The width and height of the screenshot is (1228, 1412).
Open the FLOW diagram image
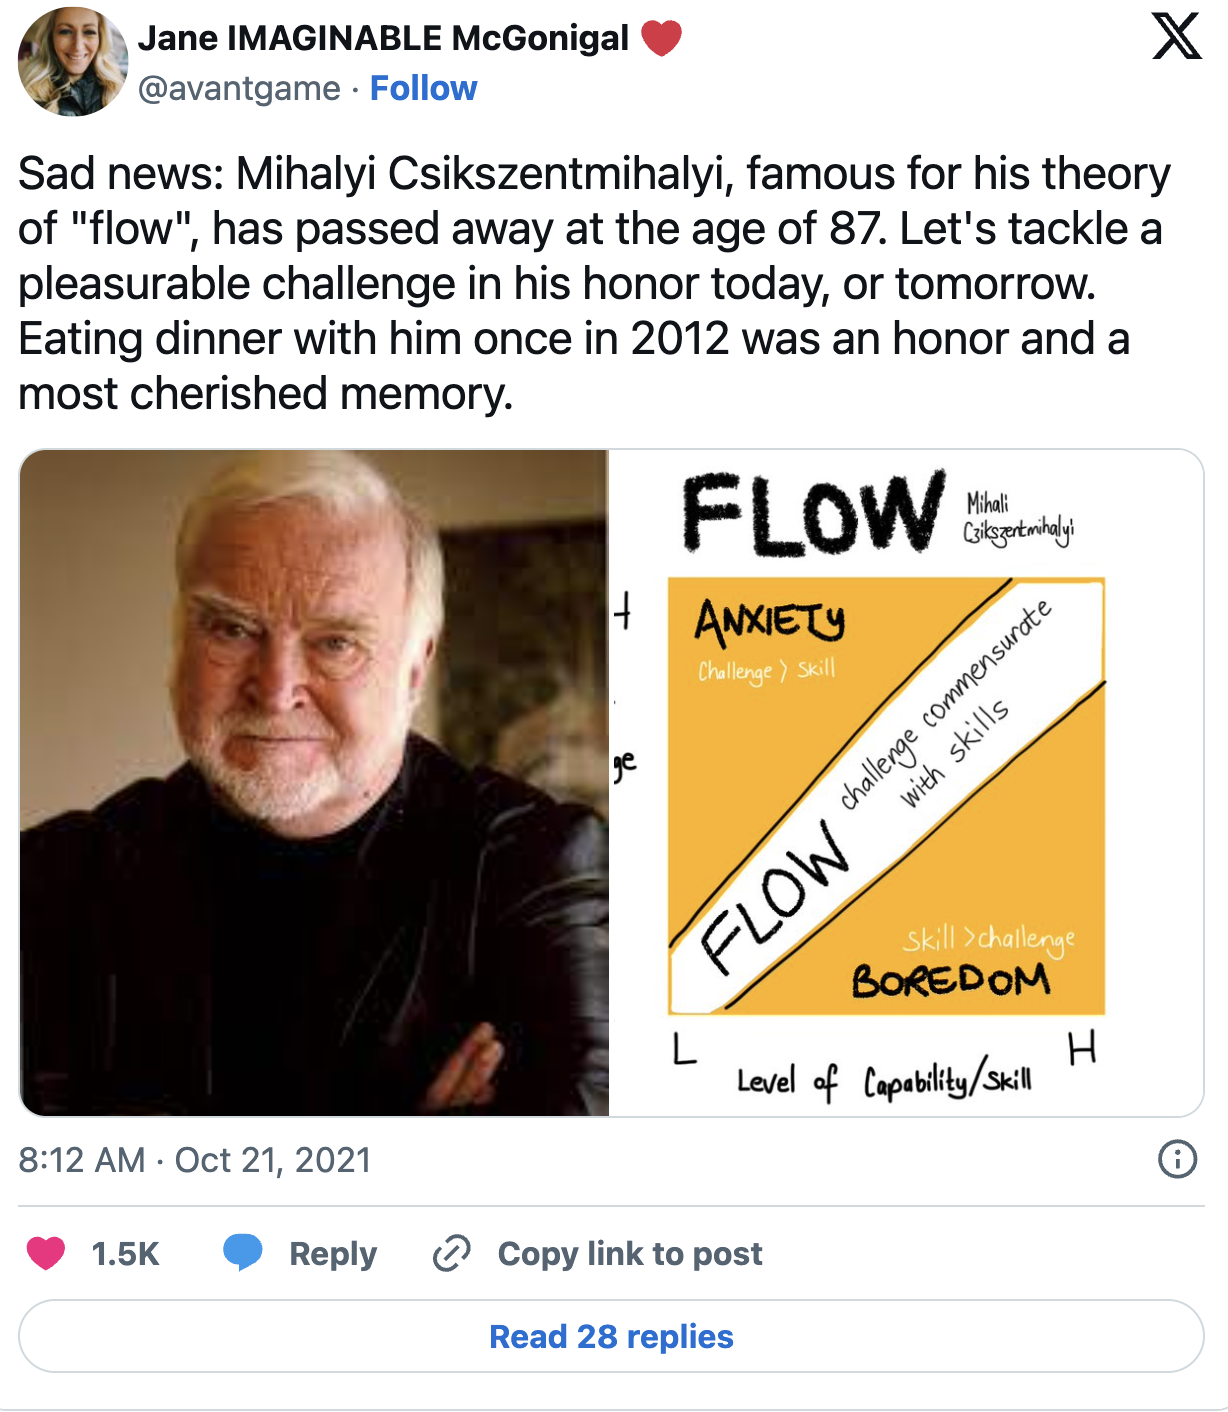tap(906, 782)
